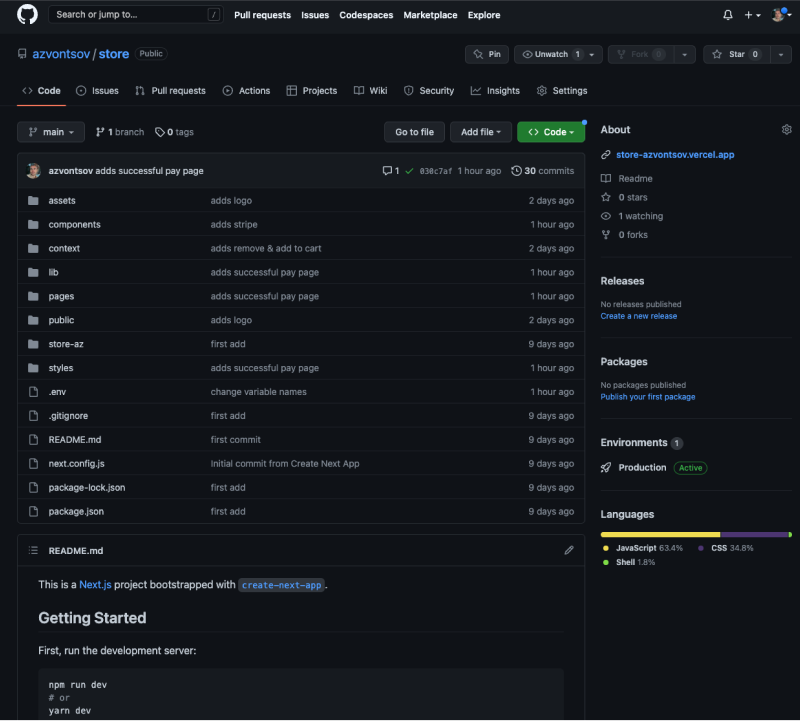Open commit hash 030c7af
The height and width of the screenshot is (721, 801).
click(436, 171)
